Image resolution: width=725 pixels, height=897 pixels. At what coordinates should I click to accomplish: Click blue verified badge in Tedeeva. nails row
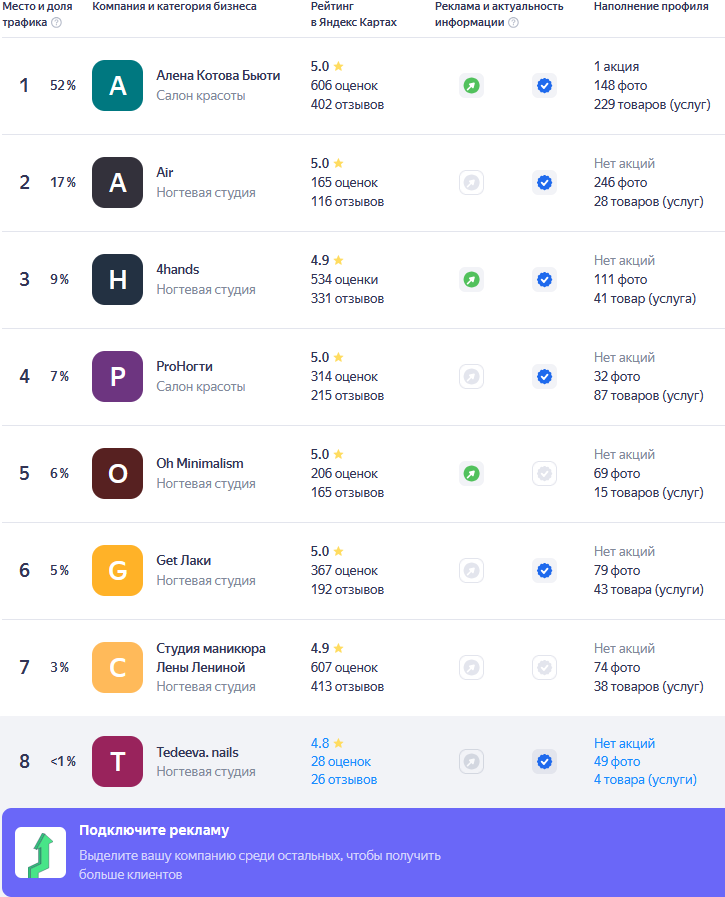tap(544, 762)
